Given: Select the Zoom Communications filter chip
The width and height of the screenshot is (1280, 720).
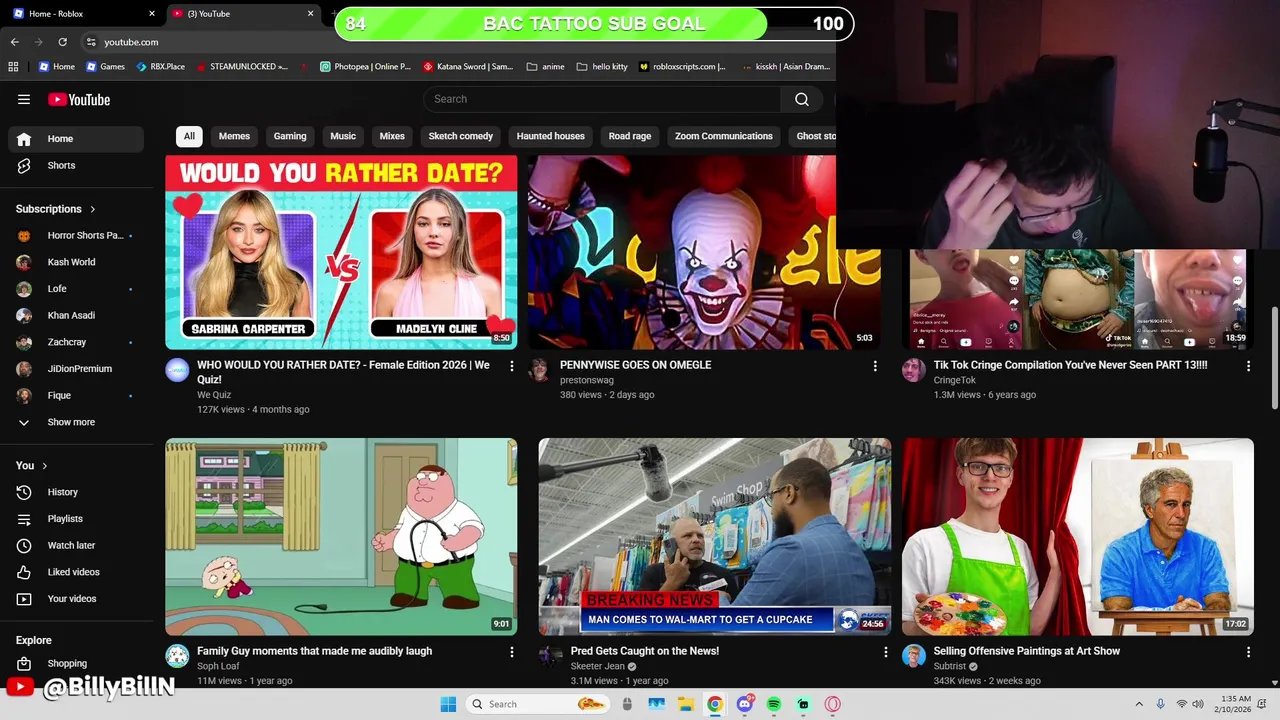Looking at the screenshot, I should [724, 136].
